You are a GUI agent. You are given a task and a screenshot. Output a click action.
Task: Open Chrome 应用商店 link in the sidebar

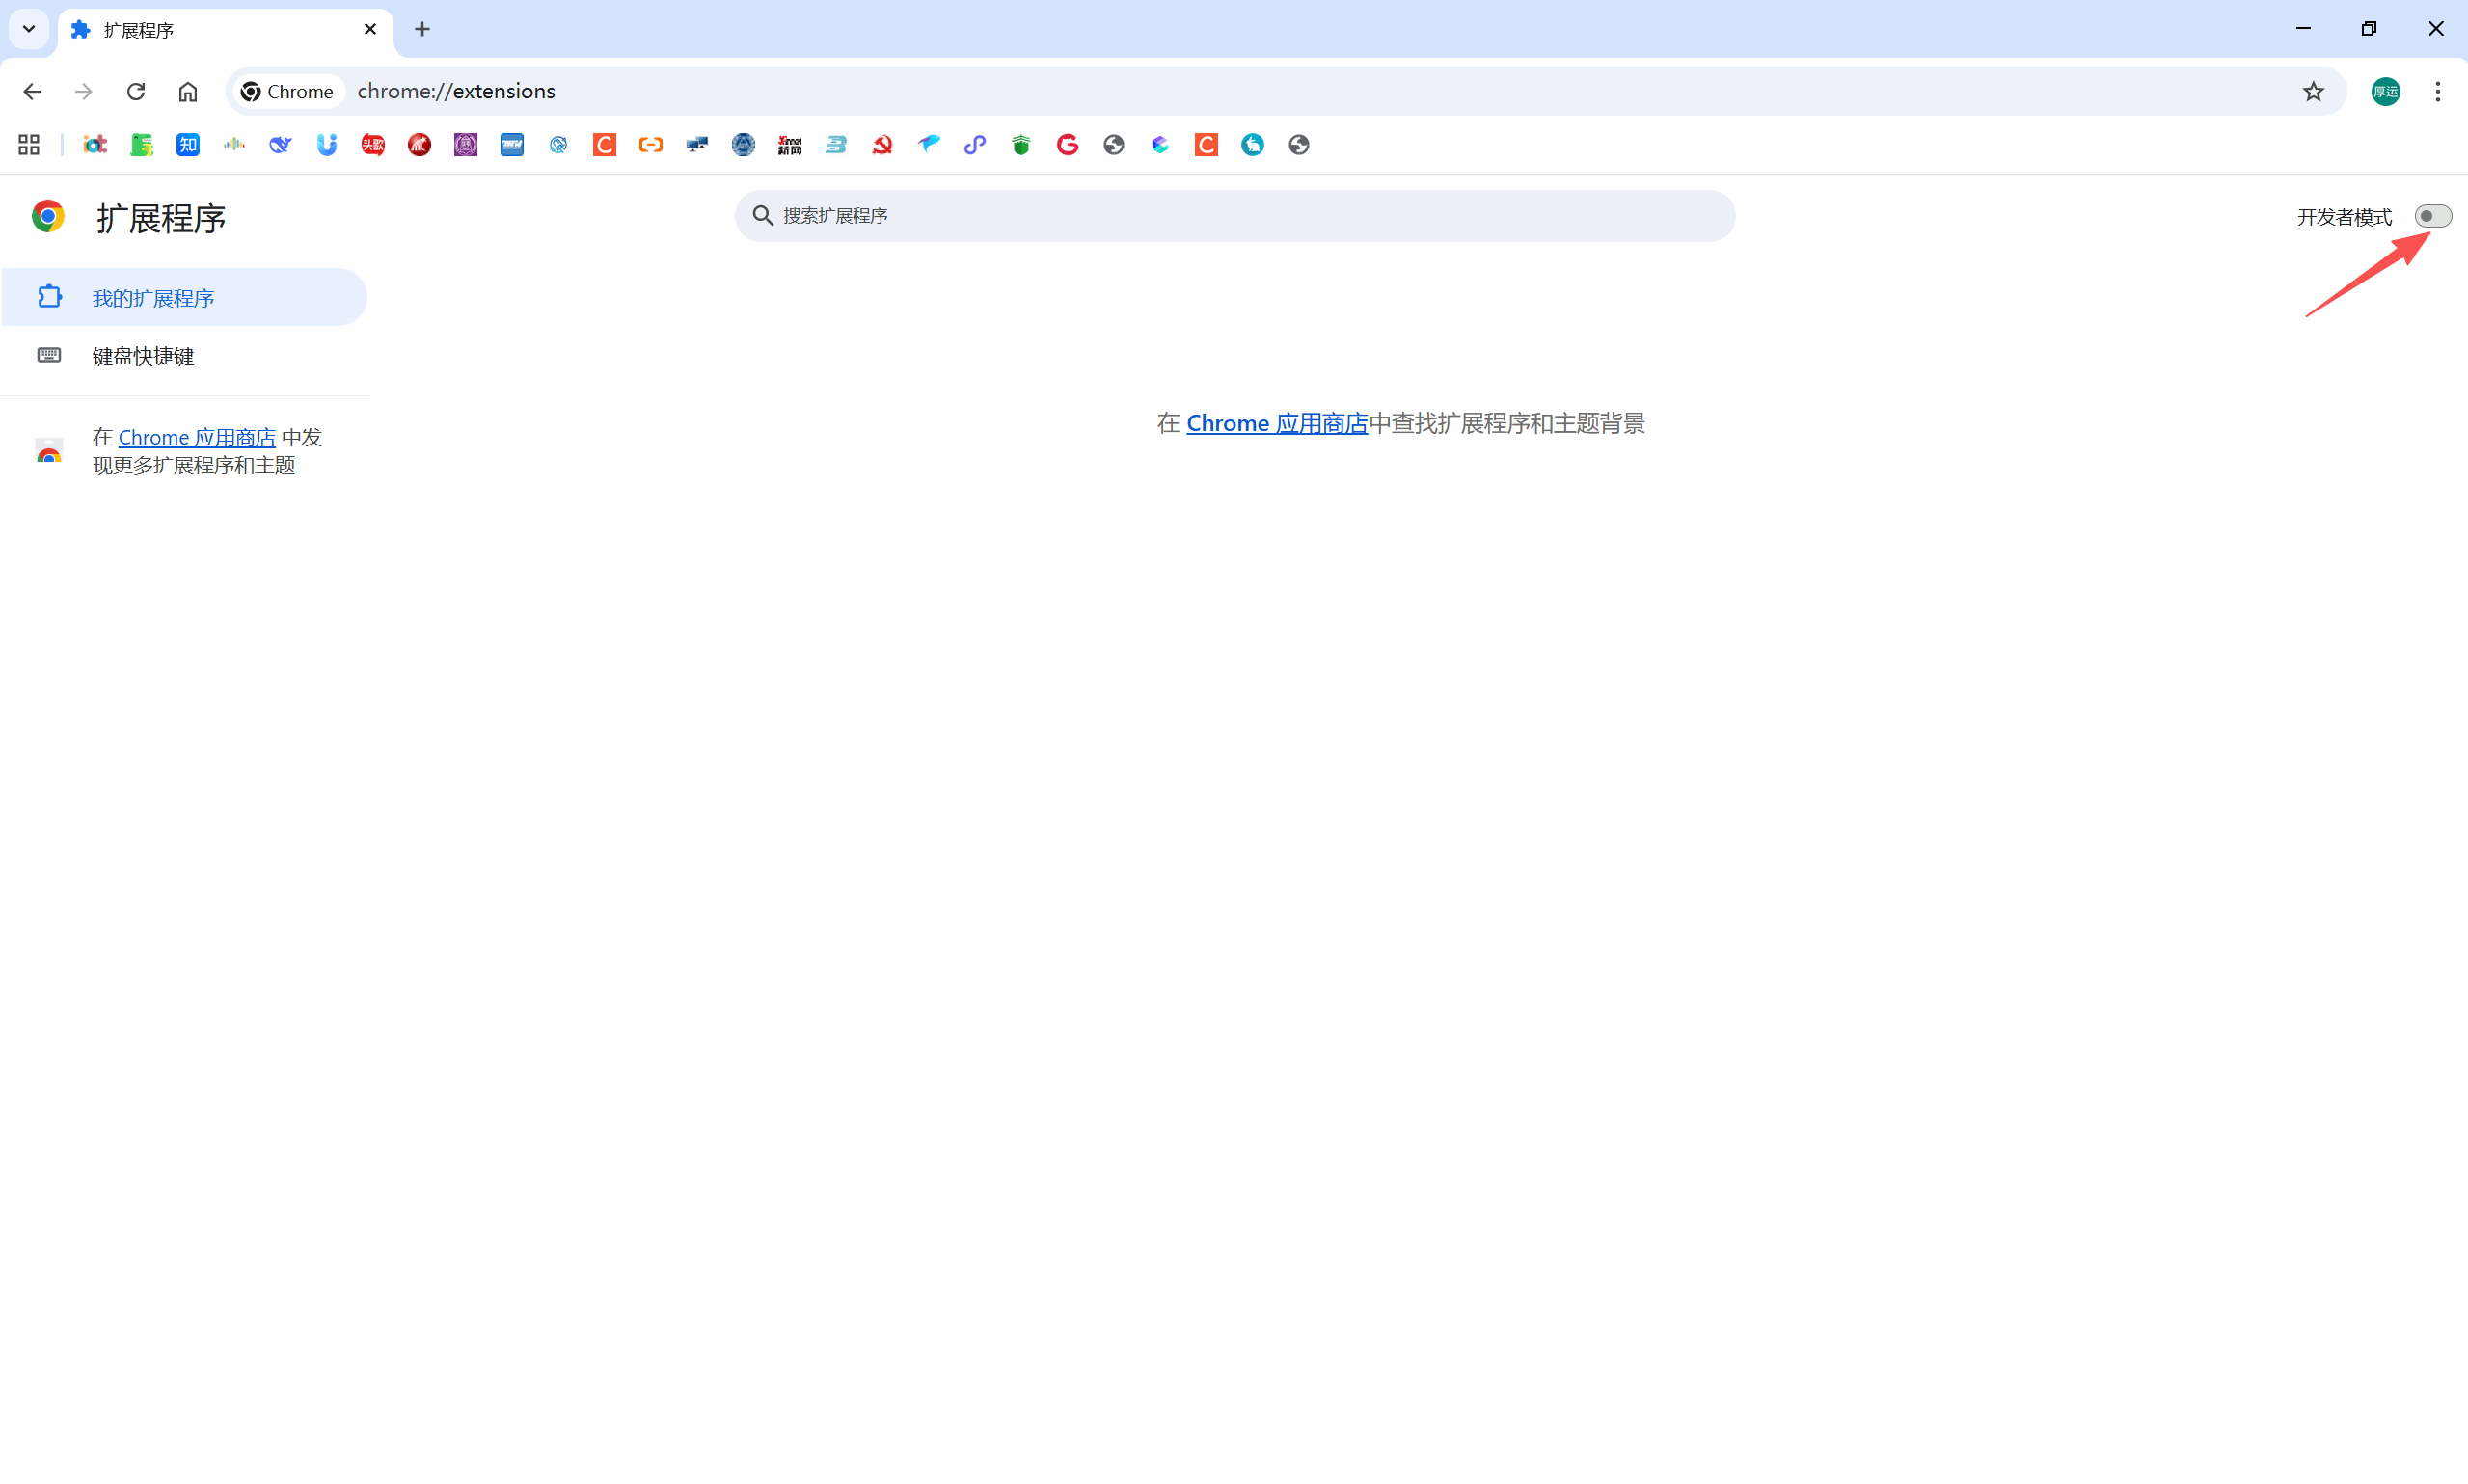pyautogui.click(x=196, y=438)
